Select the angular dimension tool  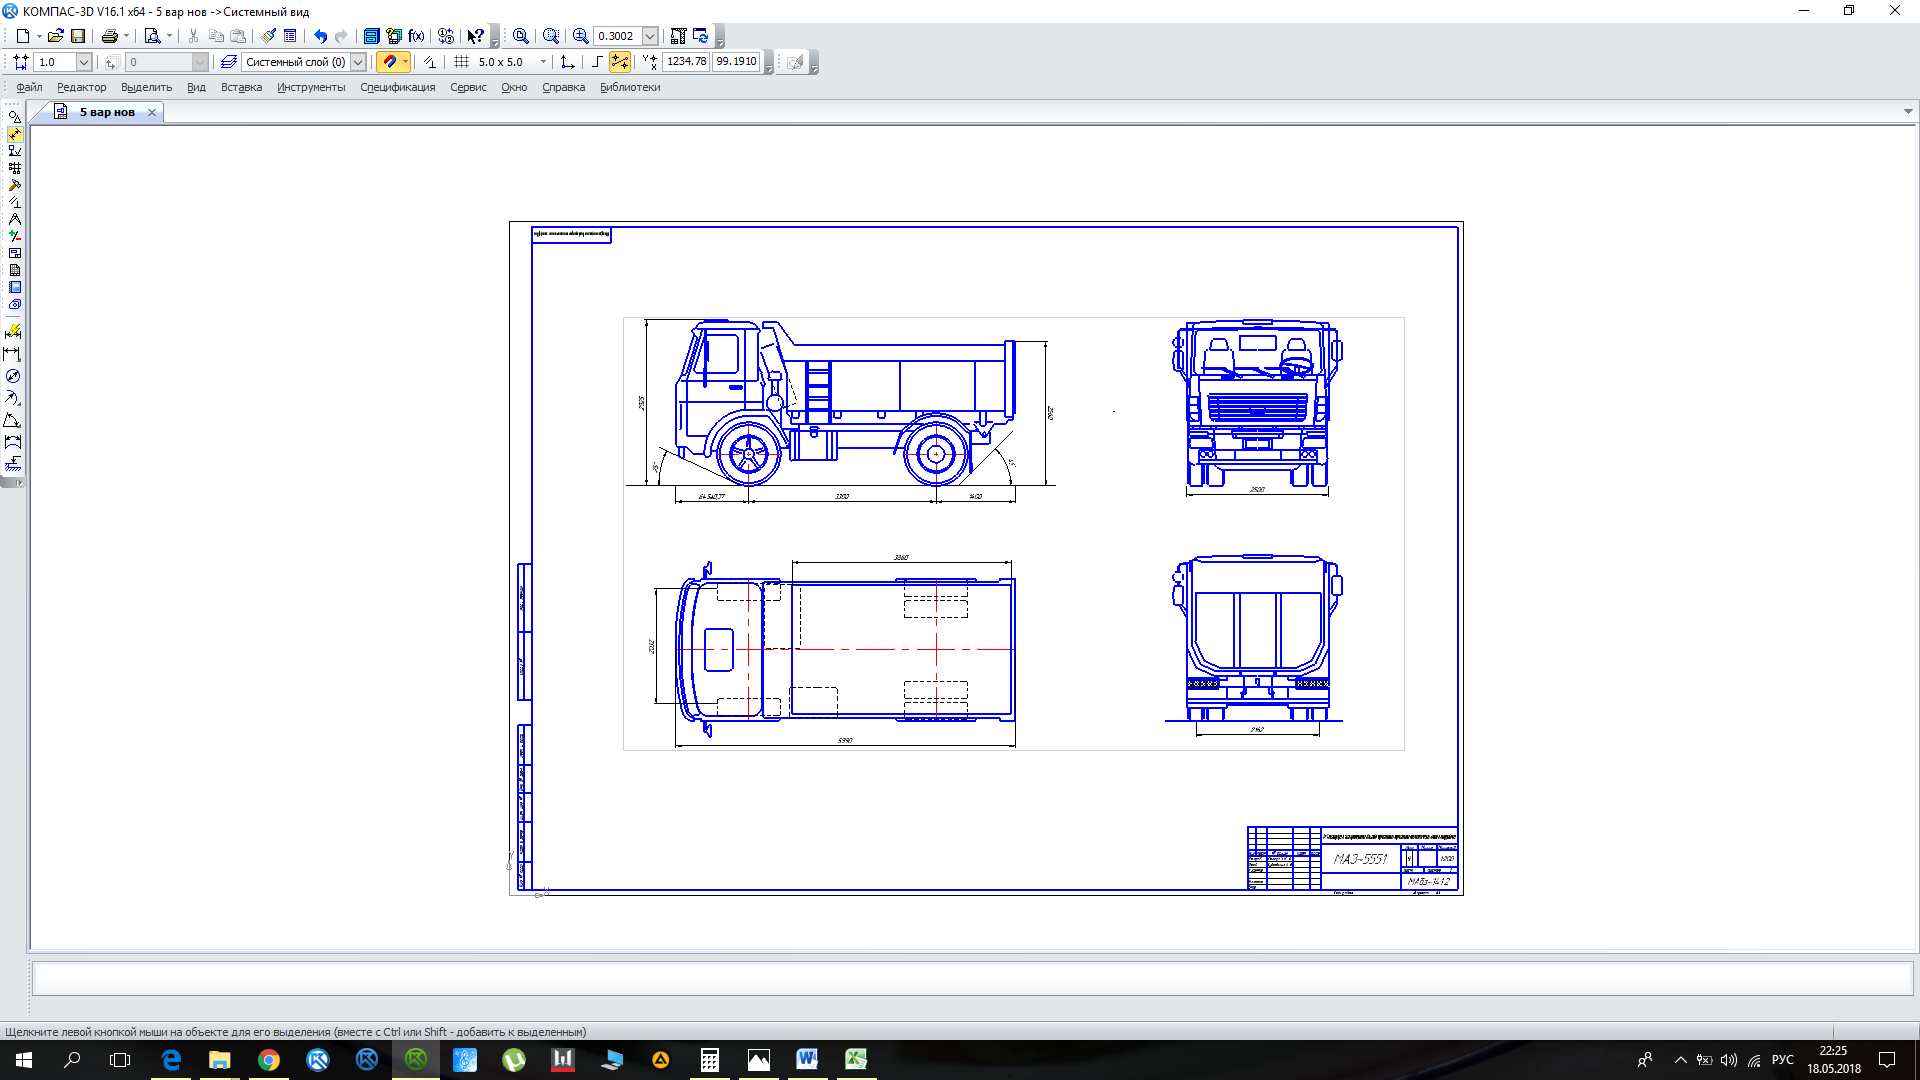point(13,420)
